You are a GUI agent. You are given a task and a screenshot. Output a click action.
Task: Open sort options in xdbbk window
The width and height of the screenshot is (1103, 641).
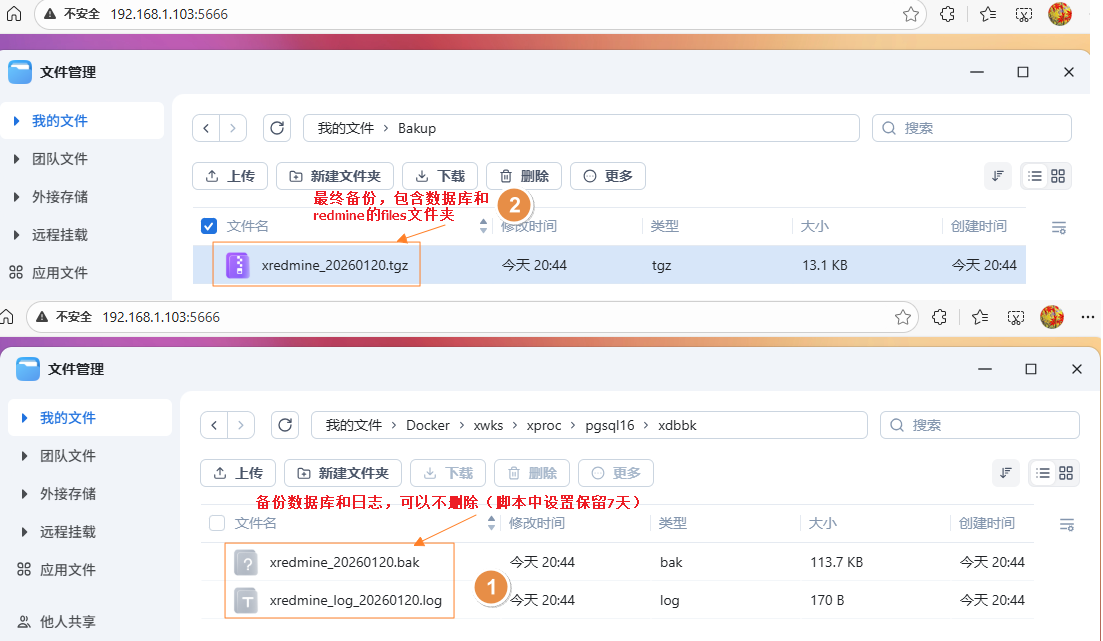click(1006, 473)
